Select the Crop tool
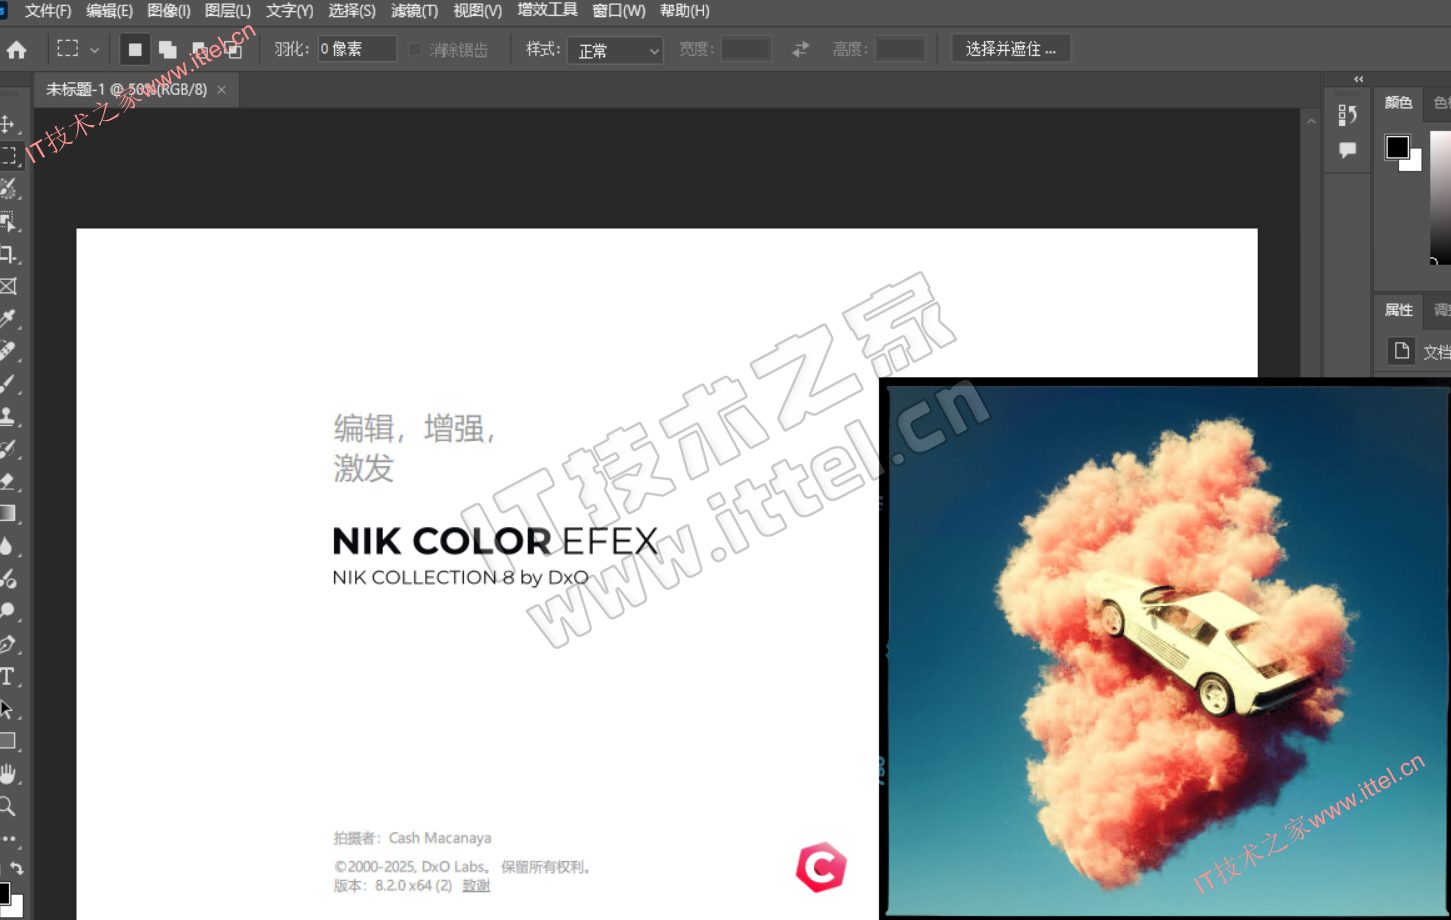 pos(8,254)
